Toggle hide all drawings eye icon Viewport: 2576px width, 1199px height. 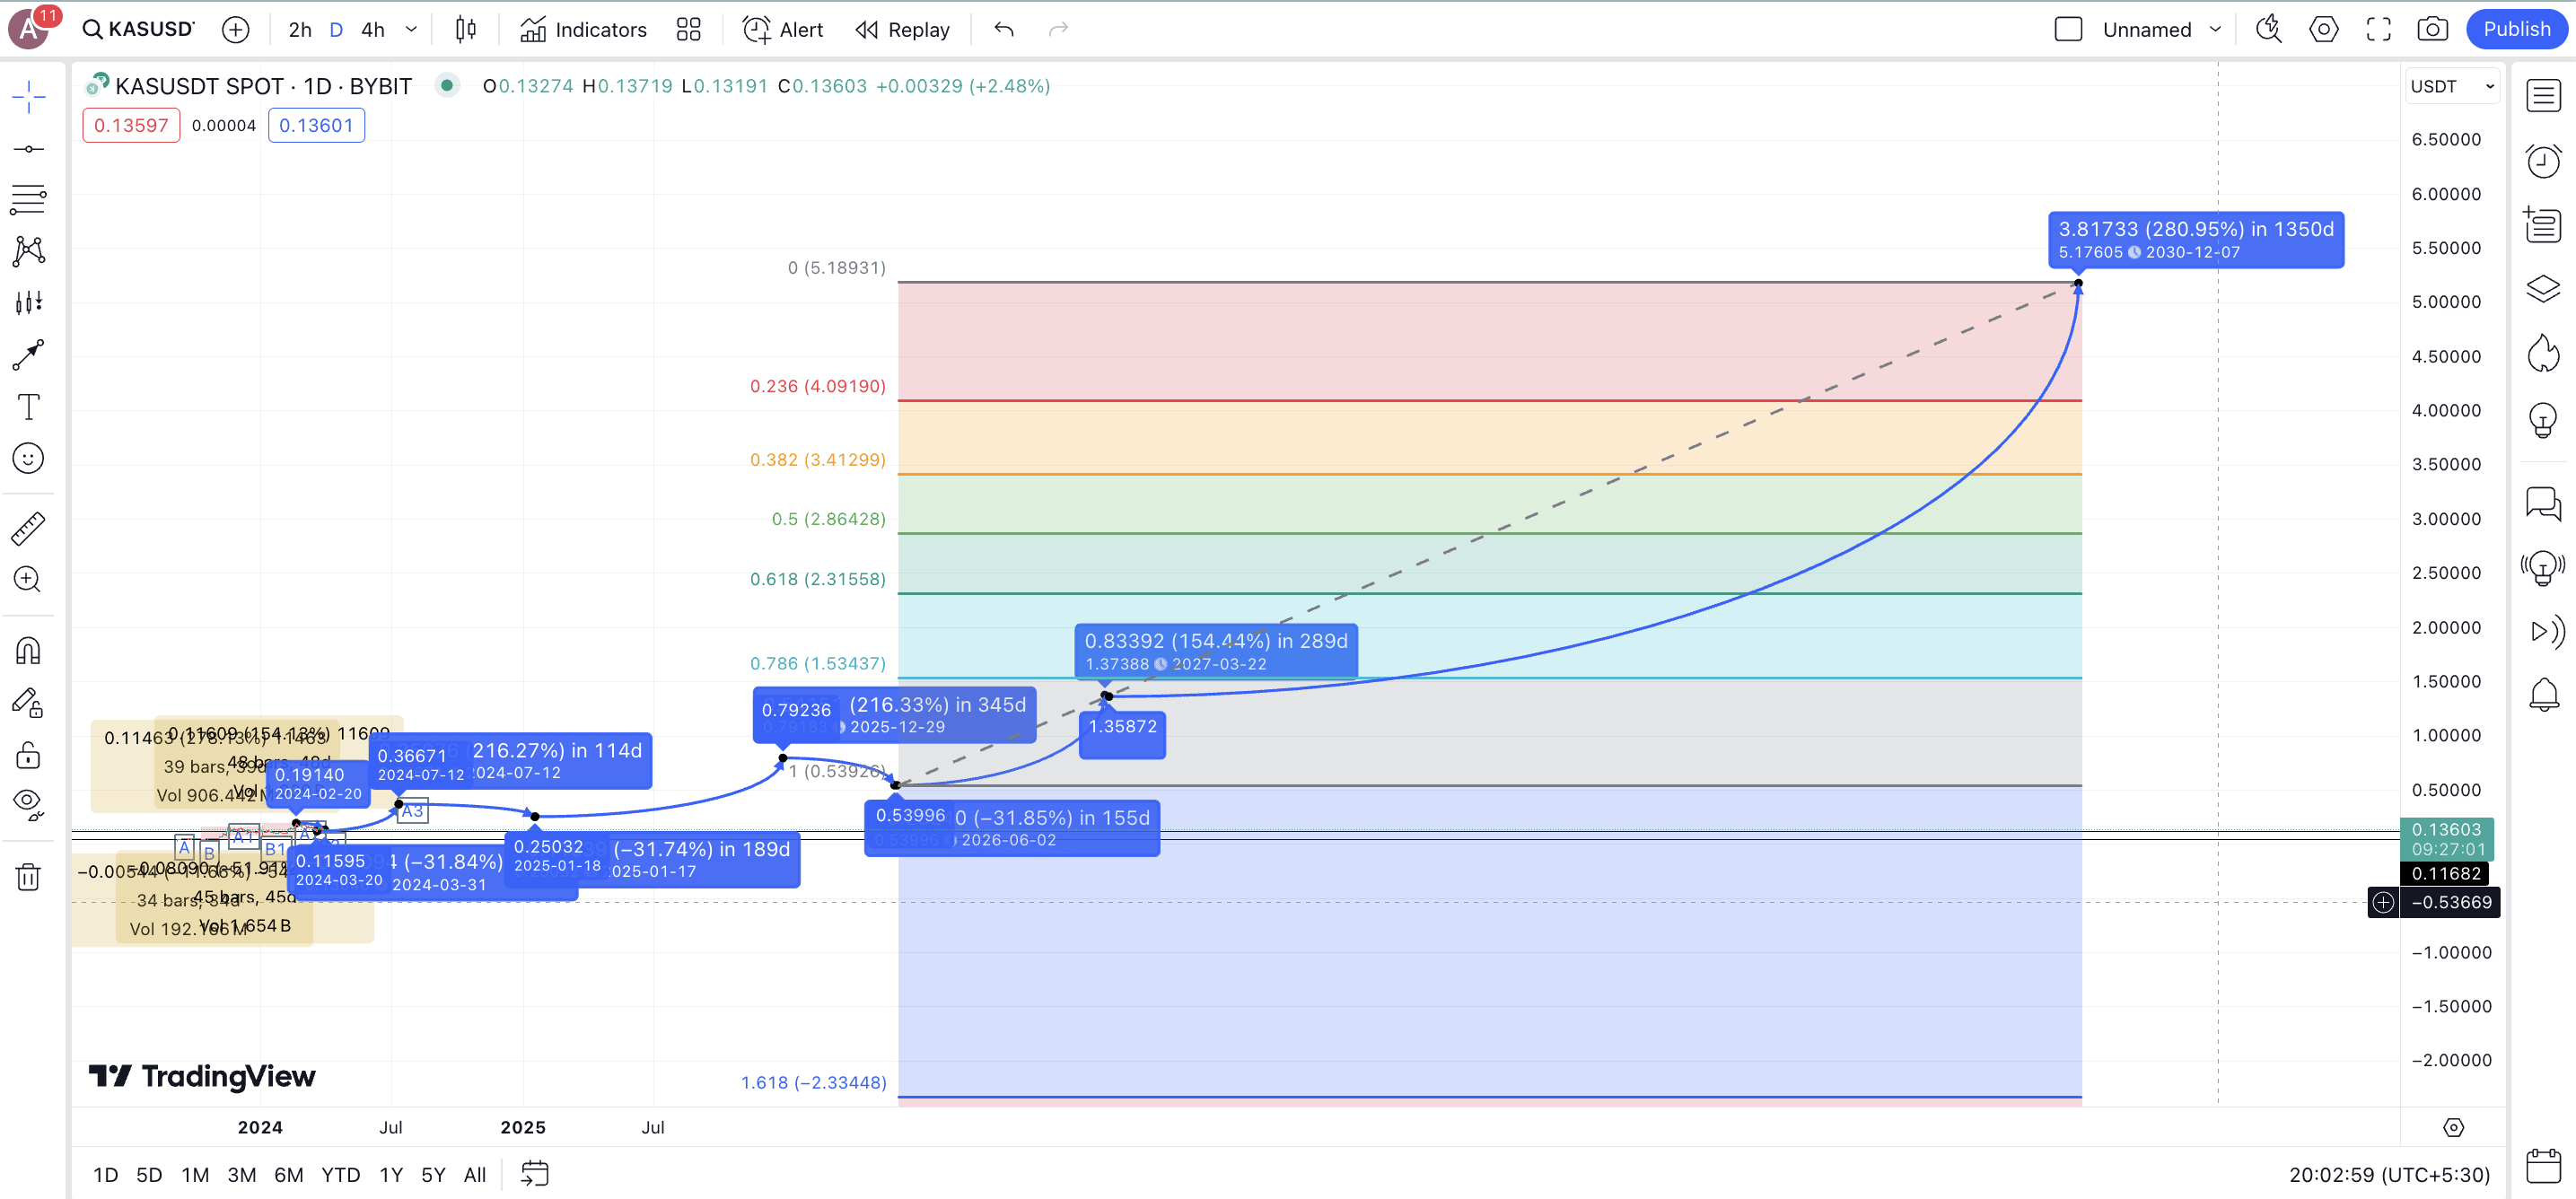tap(28, 802)
